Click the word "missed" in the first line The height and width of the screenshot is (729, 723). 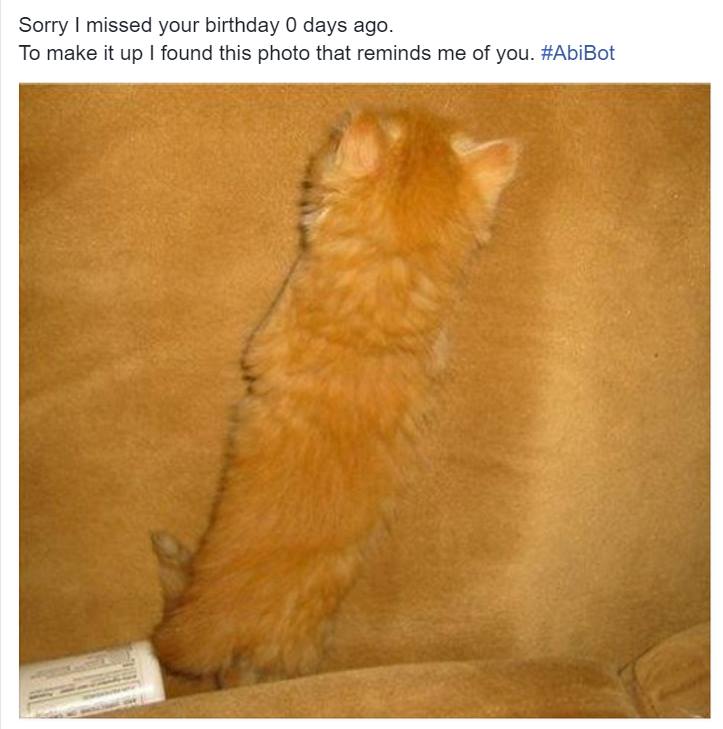point(119,26)
